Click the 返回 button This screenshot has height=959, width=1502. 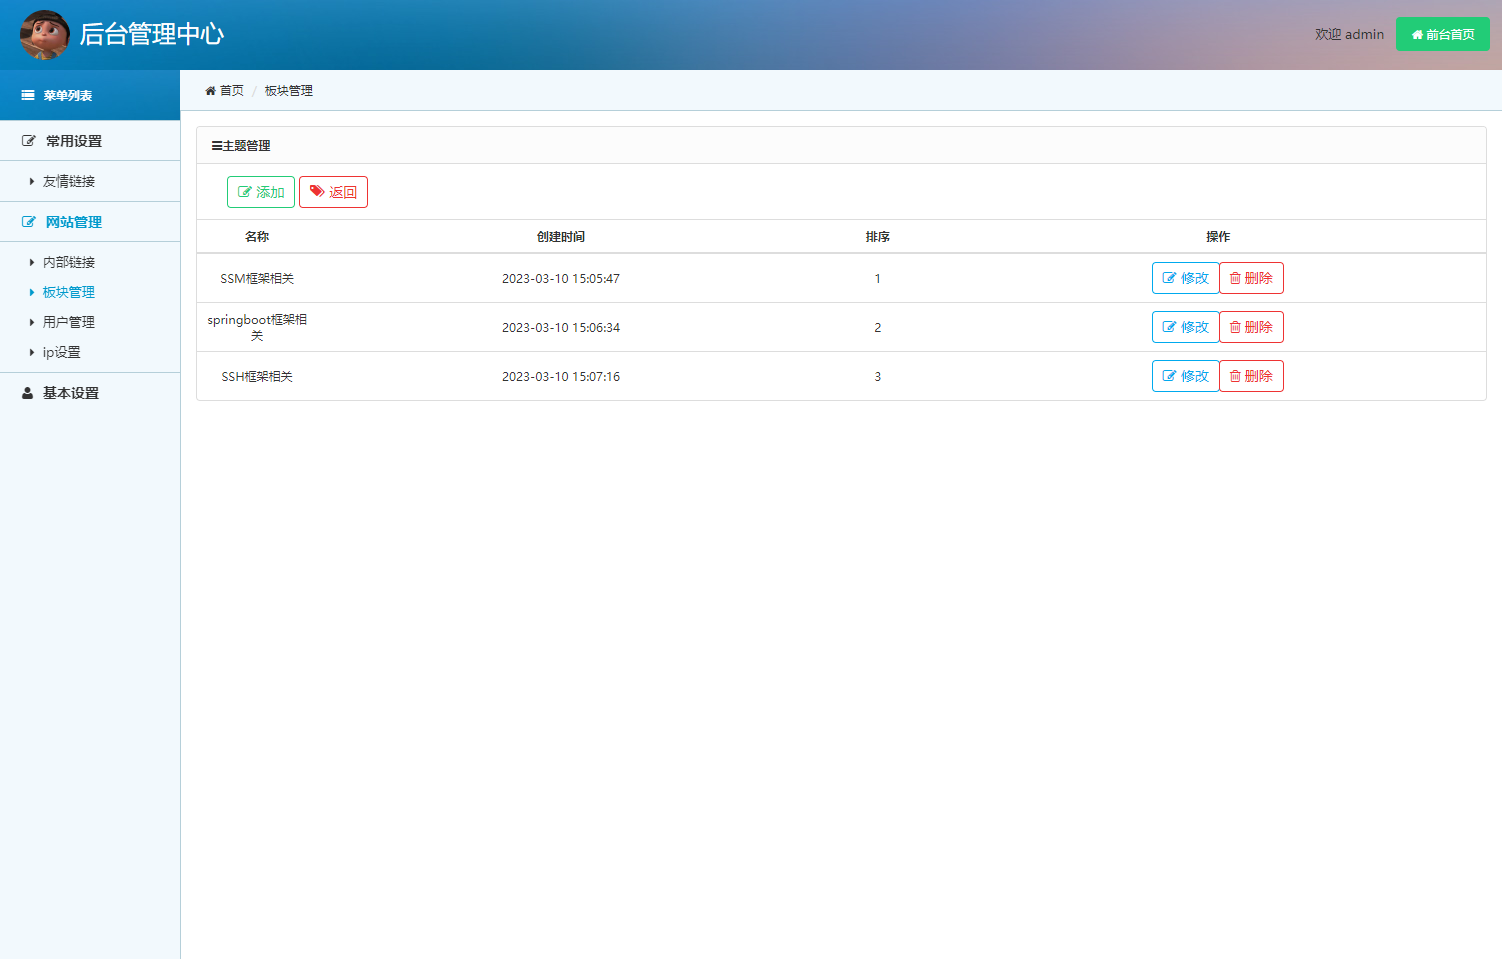[333, 192]
